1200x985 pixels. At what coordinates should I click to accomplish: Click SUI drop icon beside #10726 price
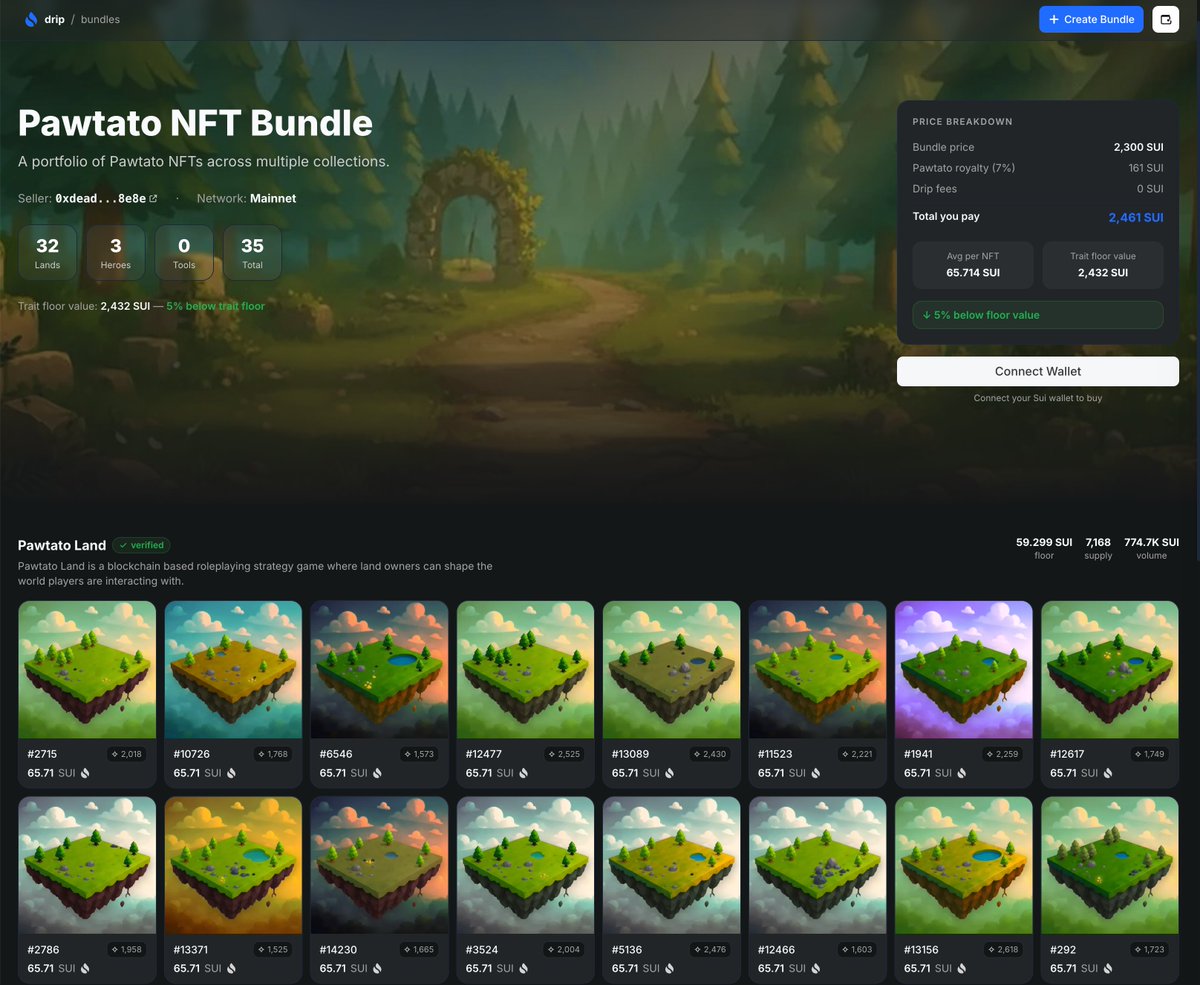click(231, 773)
